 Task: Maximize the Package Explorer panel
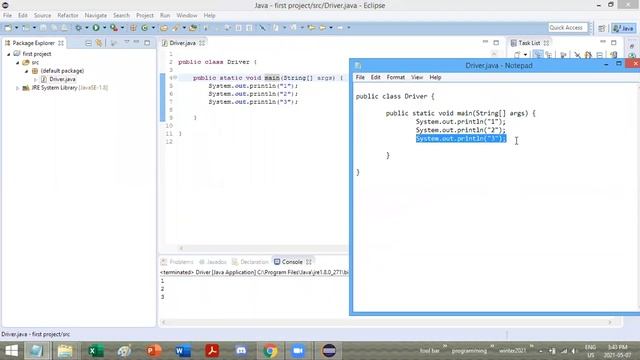147,42
